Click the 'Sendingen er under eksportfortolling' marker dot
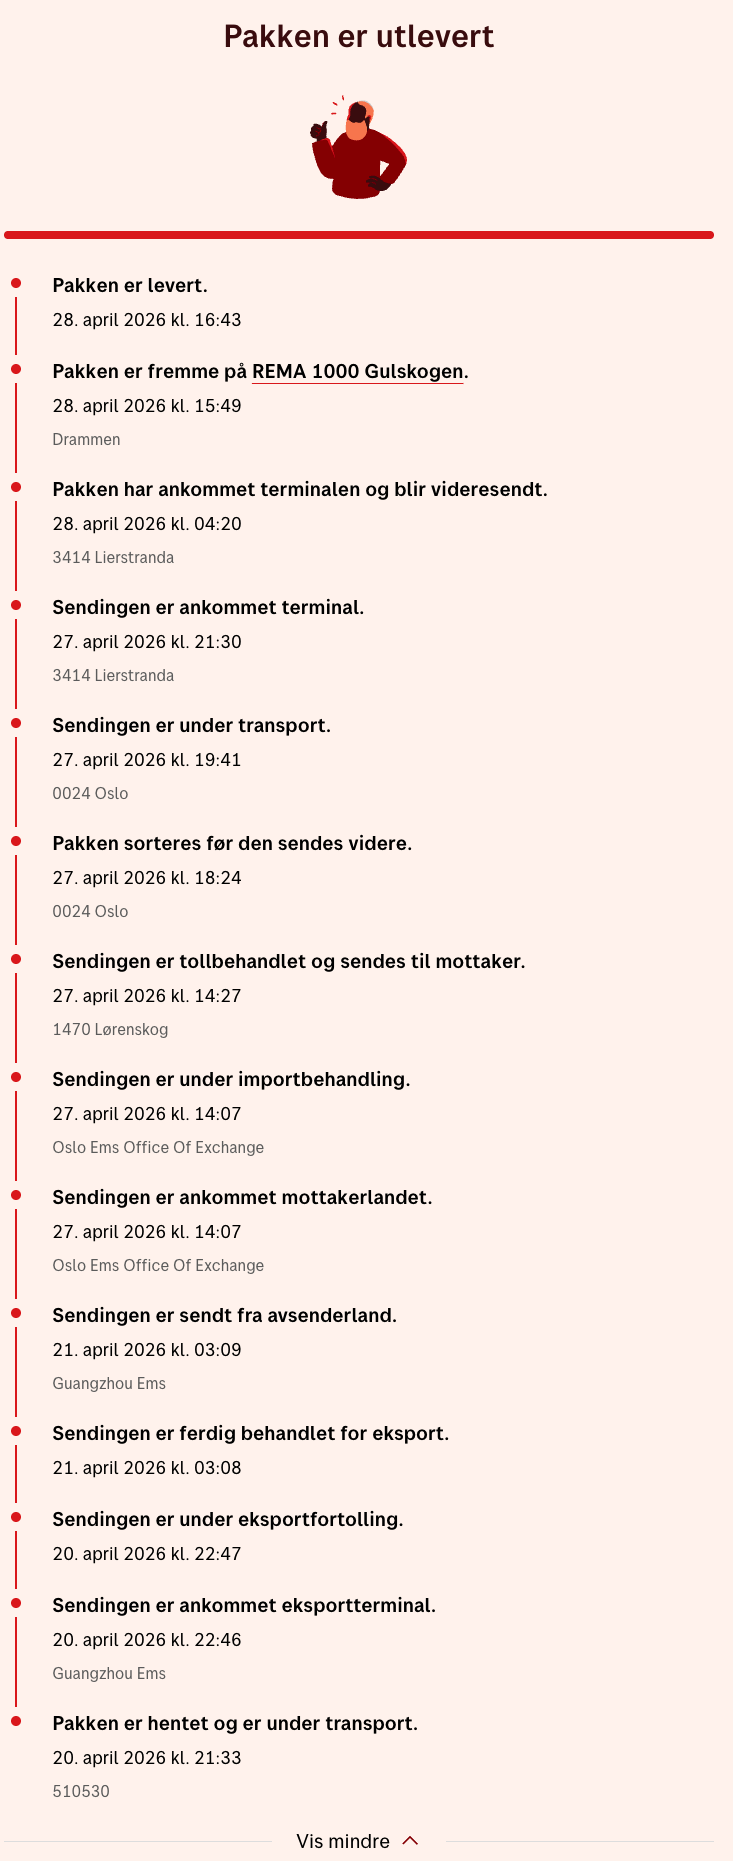The height and width of the screenshot is (1861, 733). point(16,1517)
